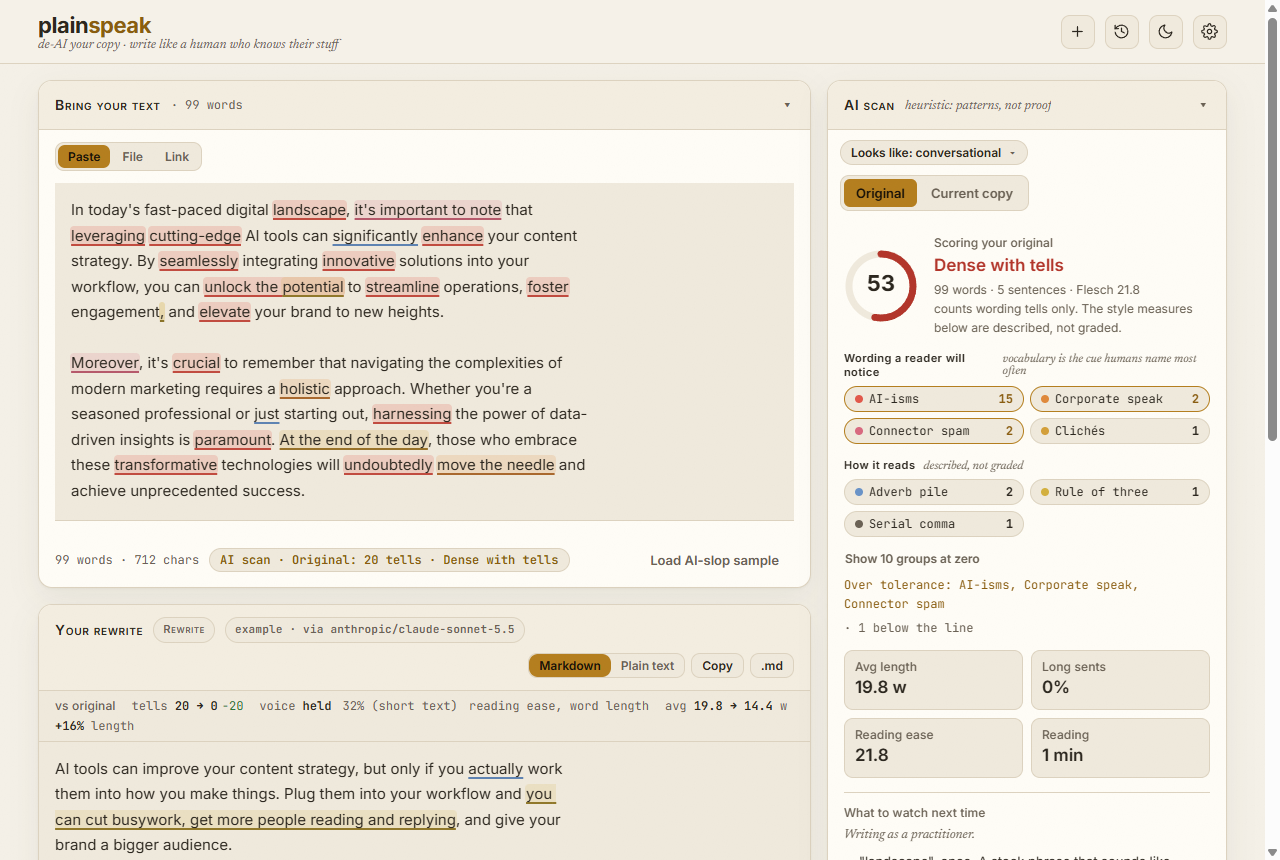Viewport: 1280px width, 860px height.
Task: Click the Rewrite button
Action: (184, 630)
